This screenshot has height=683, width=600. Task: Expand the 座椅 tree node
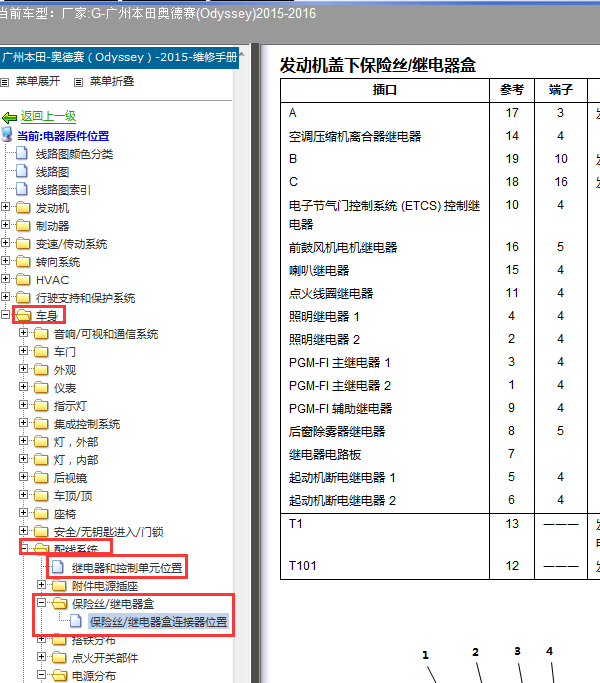pos(24,513)
